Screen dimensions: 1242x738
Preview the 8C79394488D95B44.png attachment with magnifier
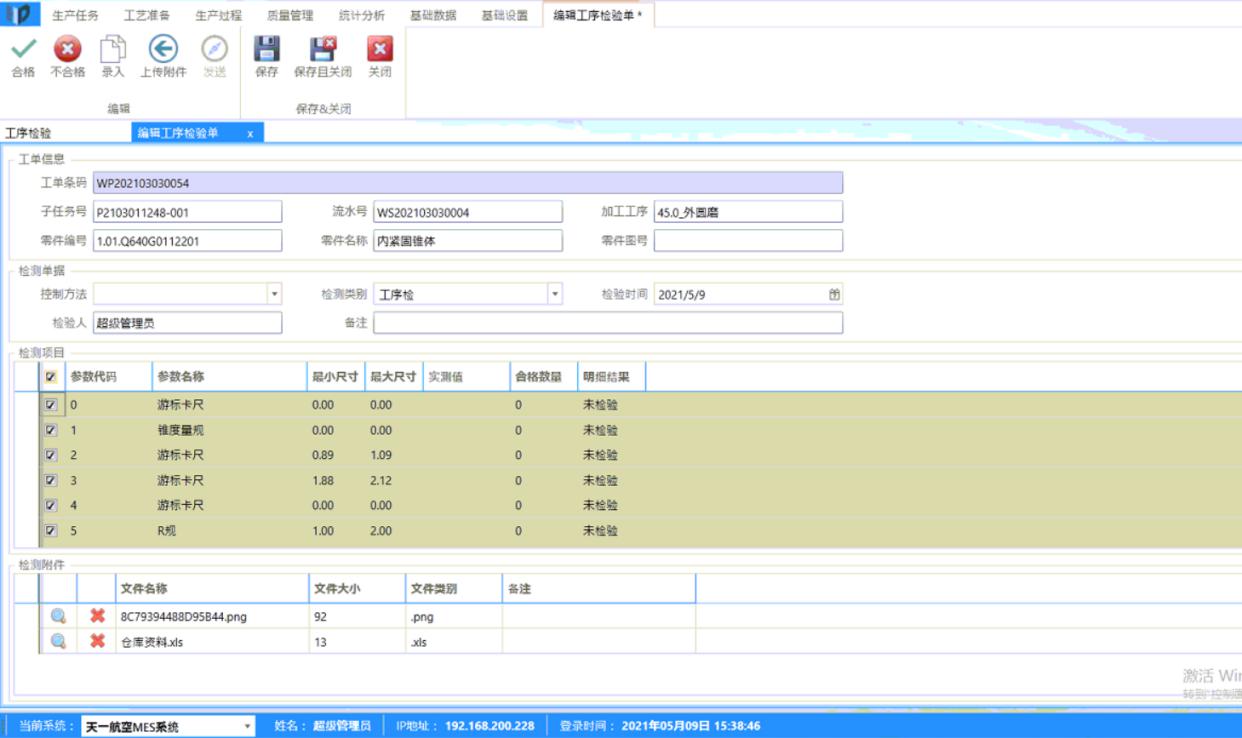click(59, 616)
